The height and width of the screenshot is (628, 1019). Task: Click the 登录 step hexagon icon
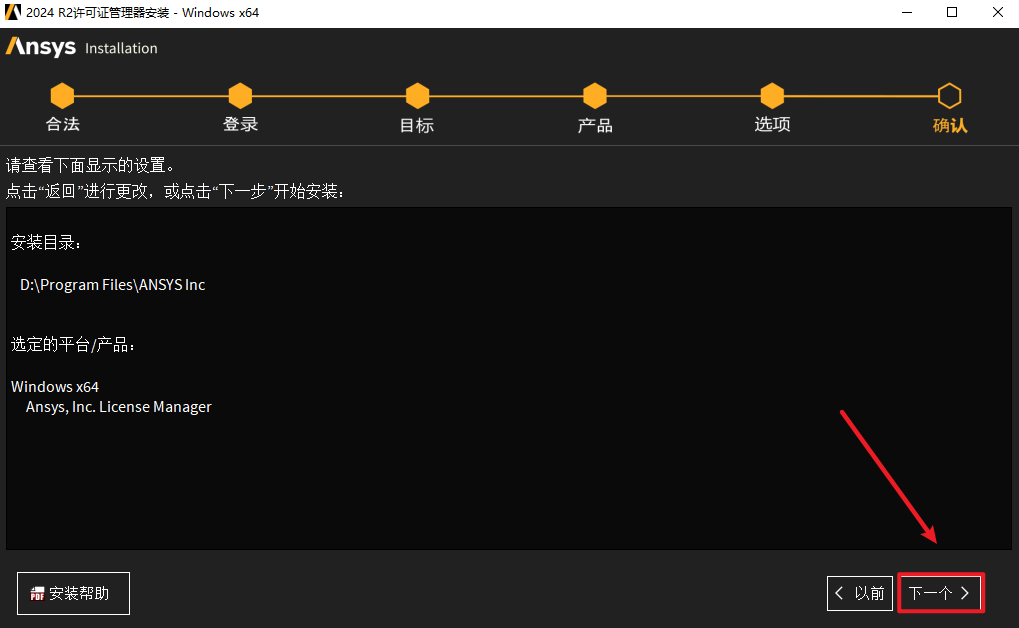click(x=240, y=96)
